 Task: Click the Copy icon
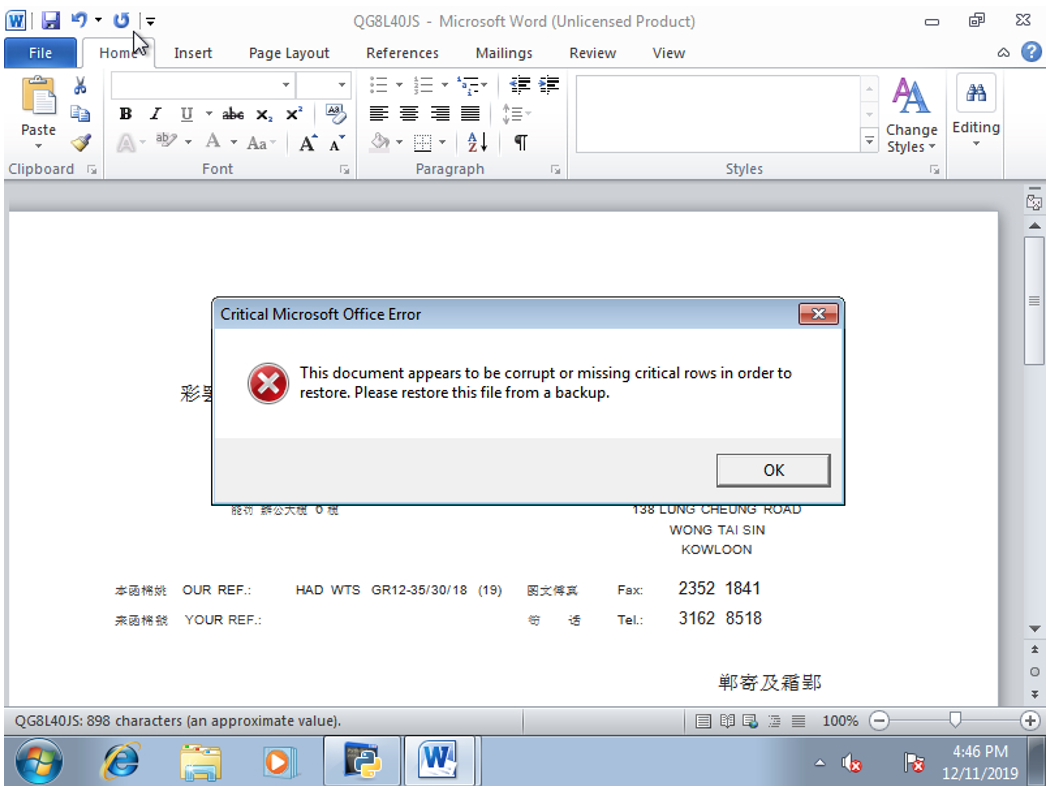pos(80,114)
